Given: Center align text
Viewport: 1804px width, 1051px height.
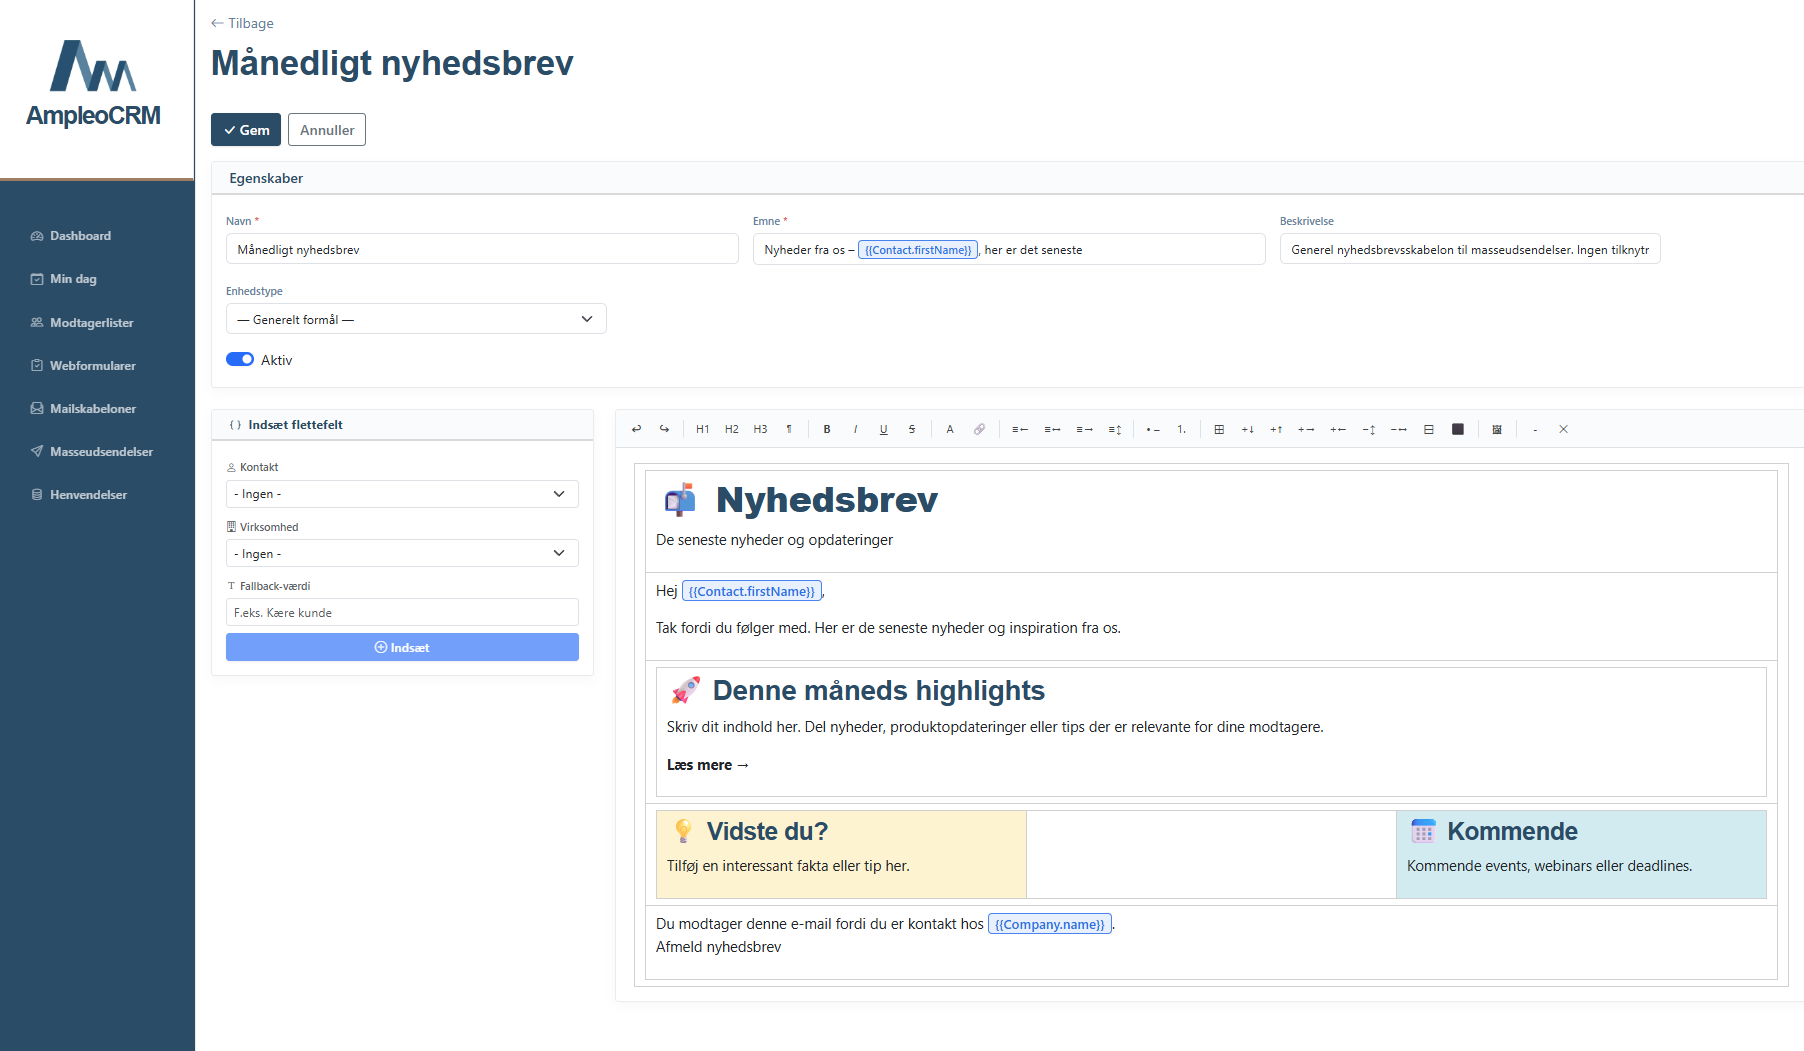Looking at the screenshot, I should [1052, 429].
